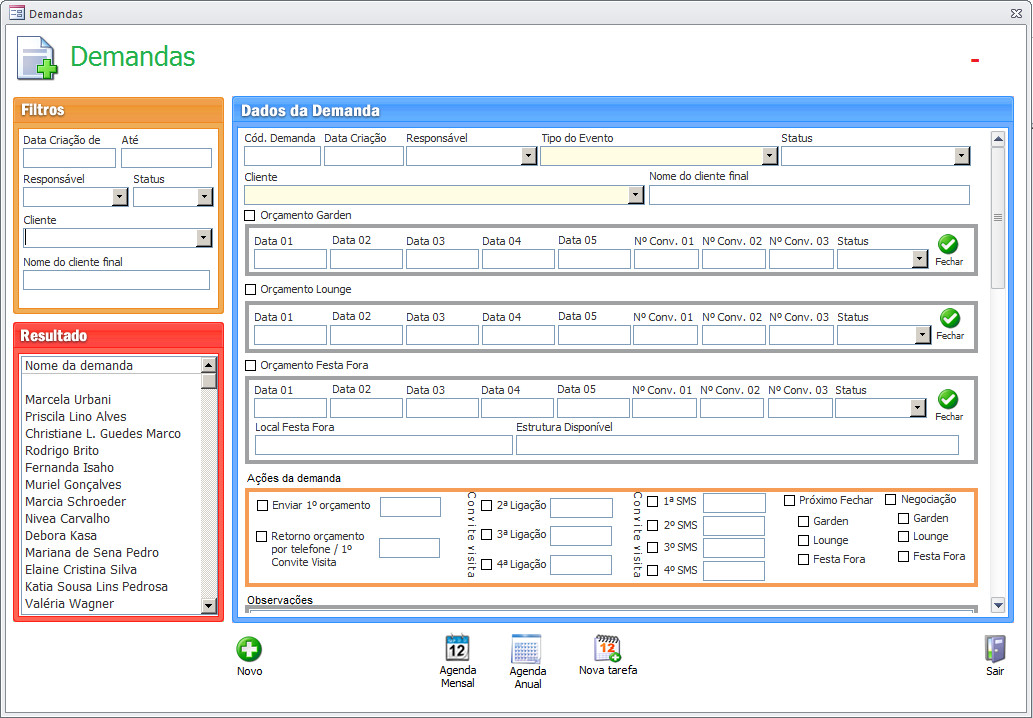Check Lounge under Próximo Fechar
The image size is (1033, 718).
click(804, 540)
